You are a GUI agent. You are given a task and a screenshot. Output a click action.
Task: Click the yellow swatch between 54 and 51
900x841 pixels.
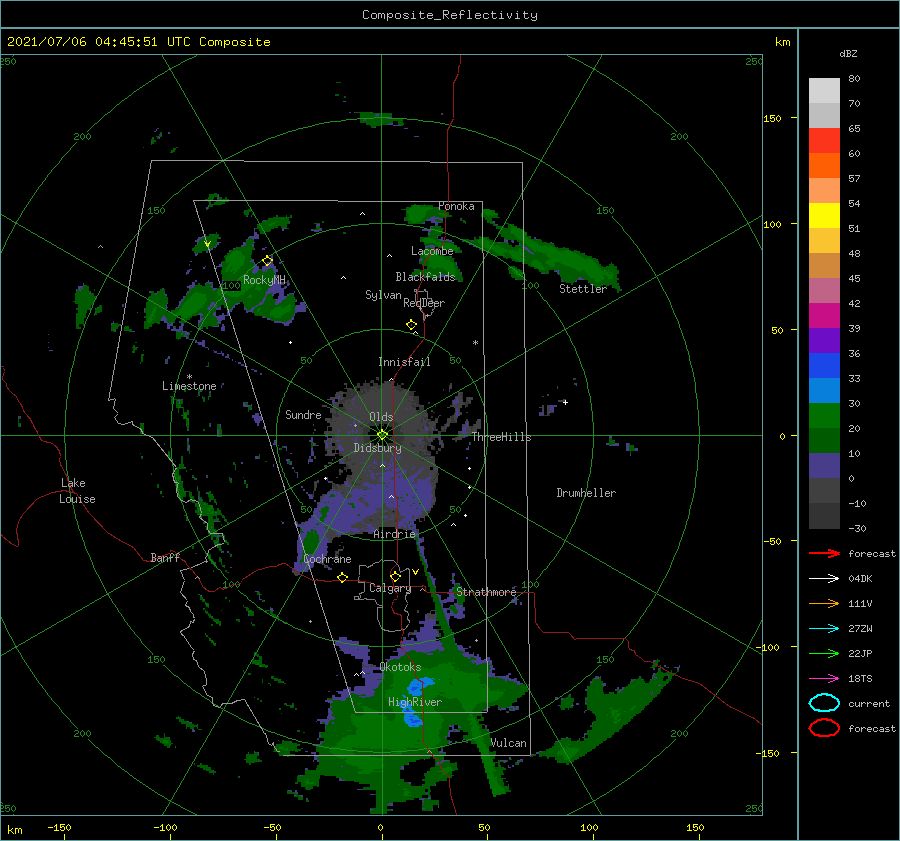coord(824,216)
